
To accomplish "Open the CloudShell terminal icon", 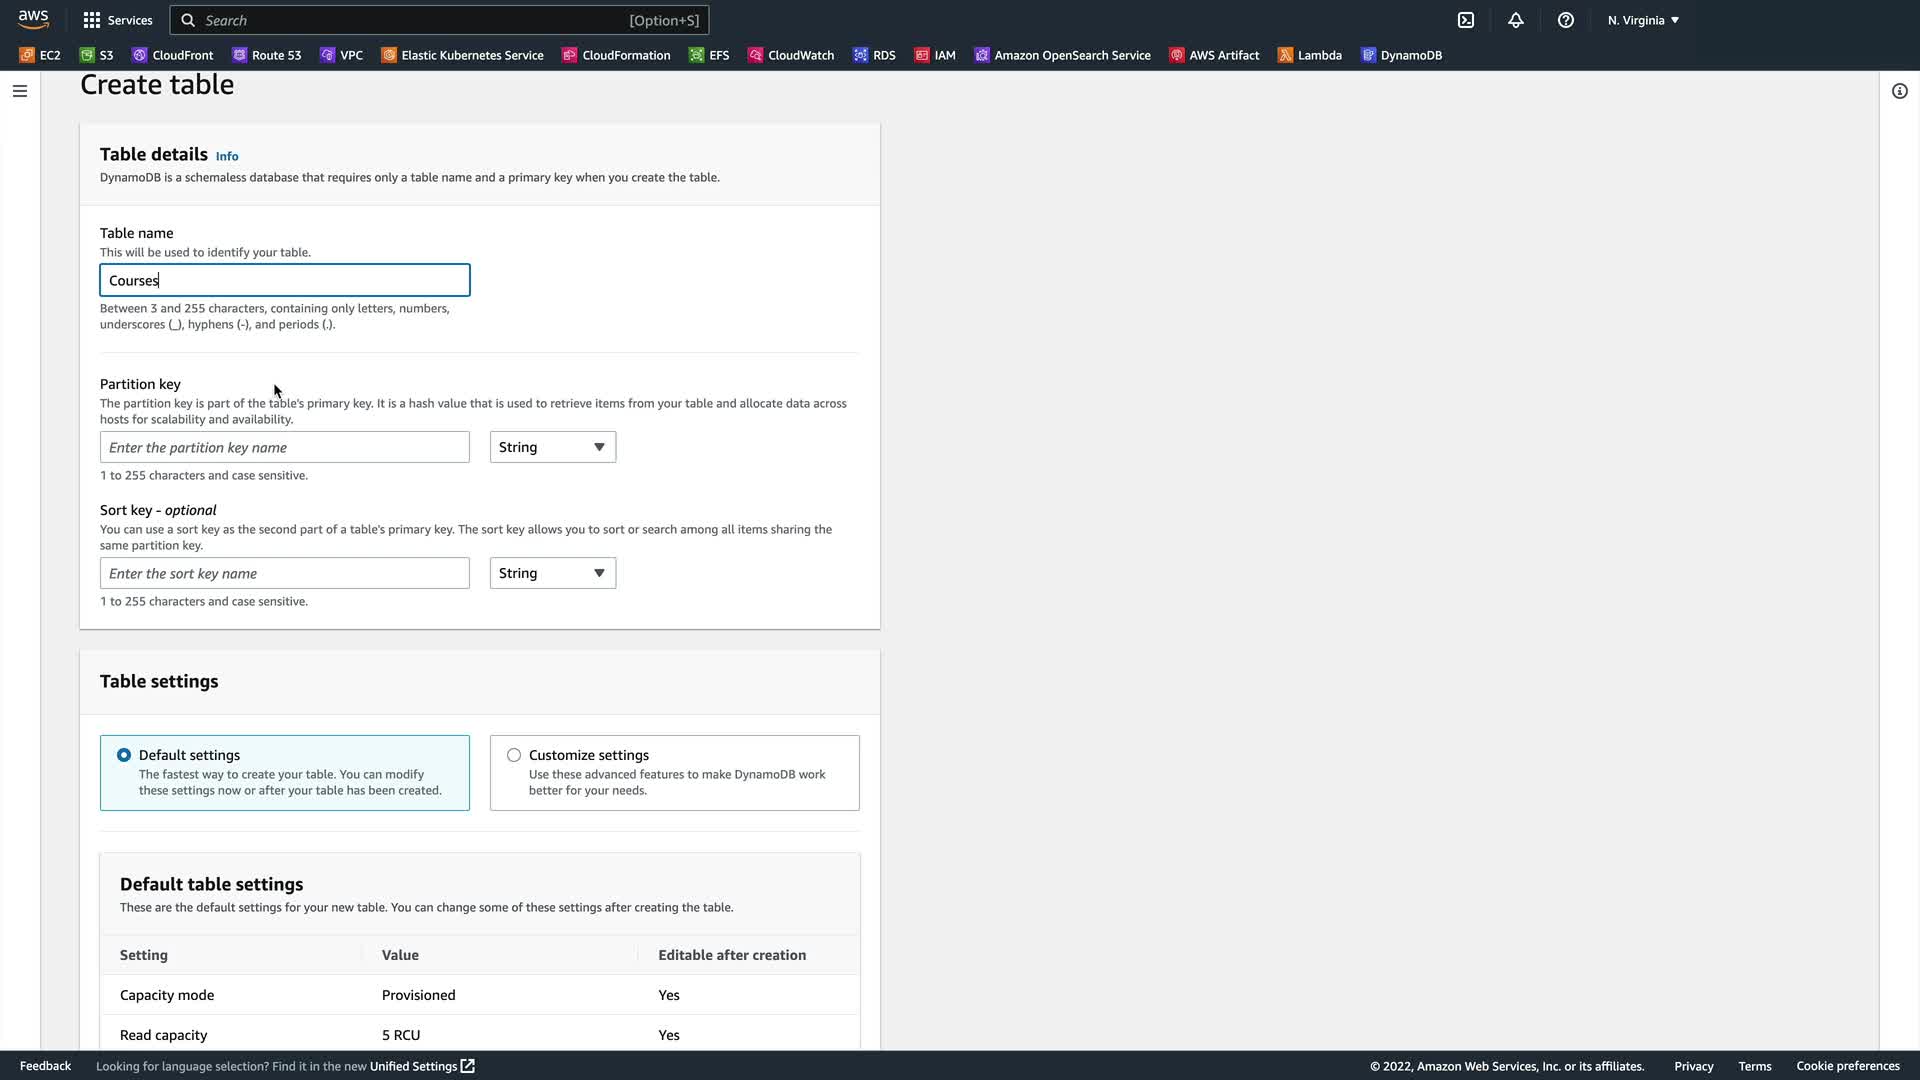I will [1466, 20].
